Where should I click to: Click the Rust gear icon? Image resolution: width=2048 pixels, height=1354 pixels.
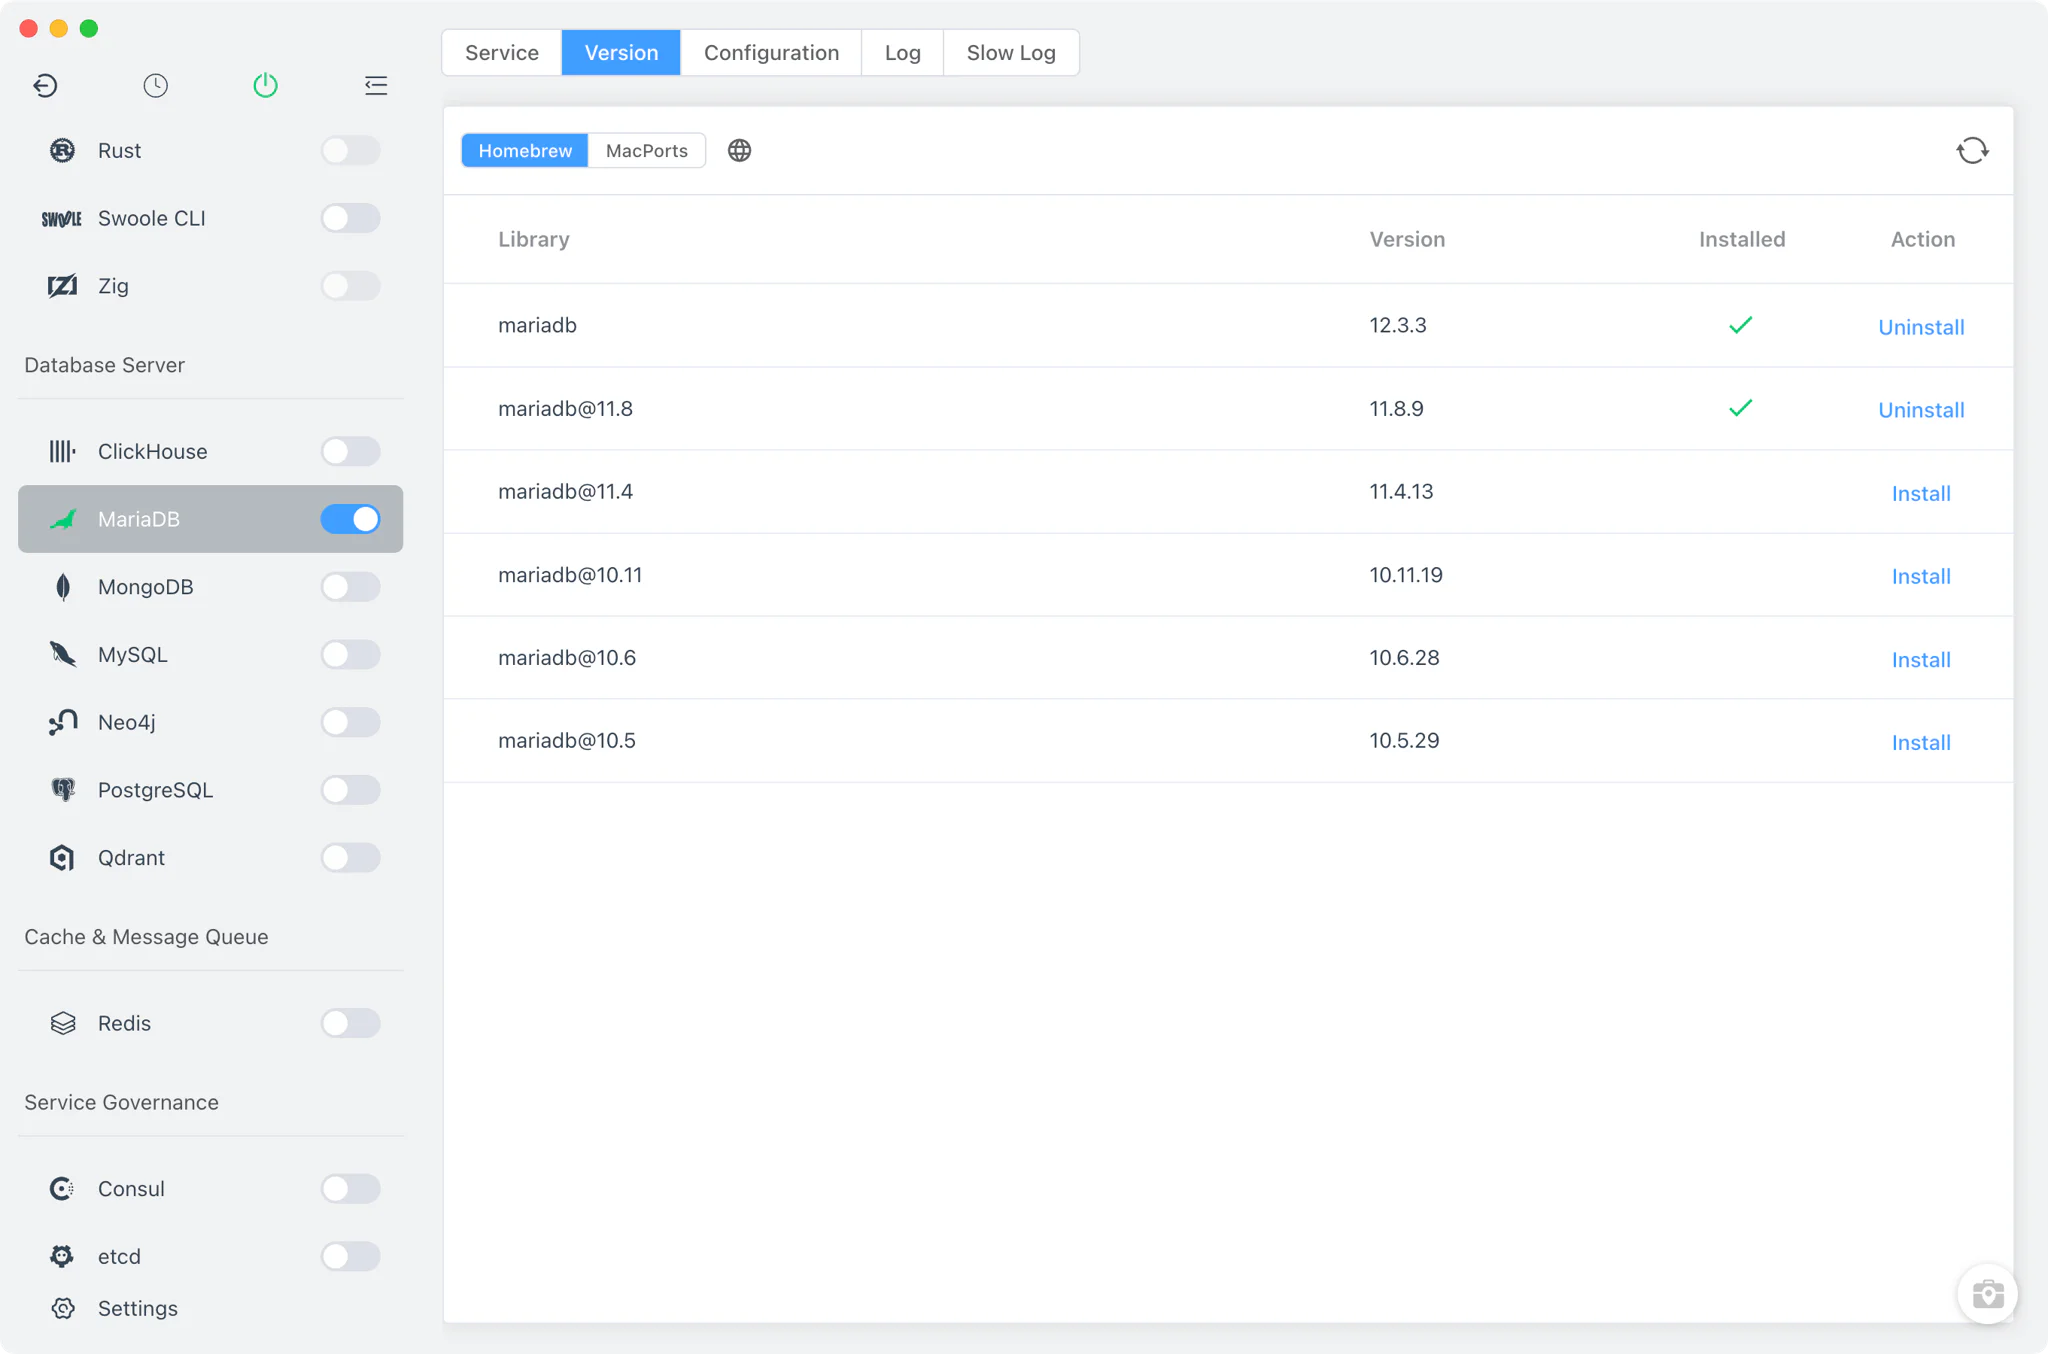(x=62, y=150)
